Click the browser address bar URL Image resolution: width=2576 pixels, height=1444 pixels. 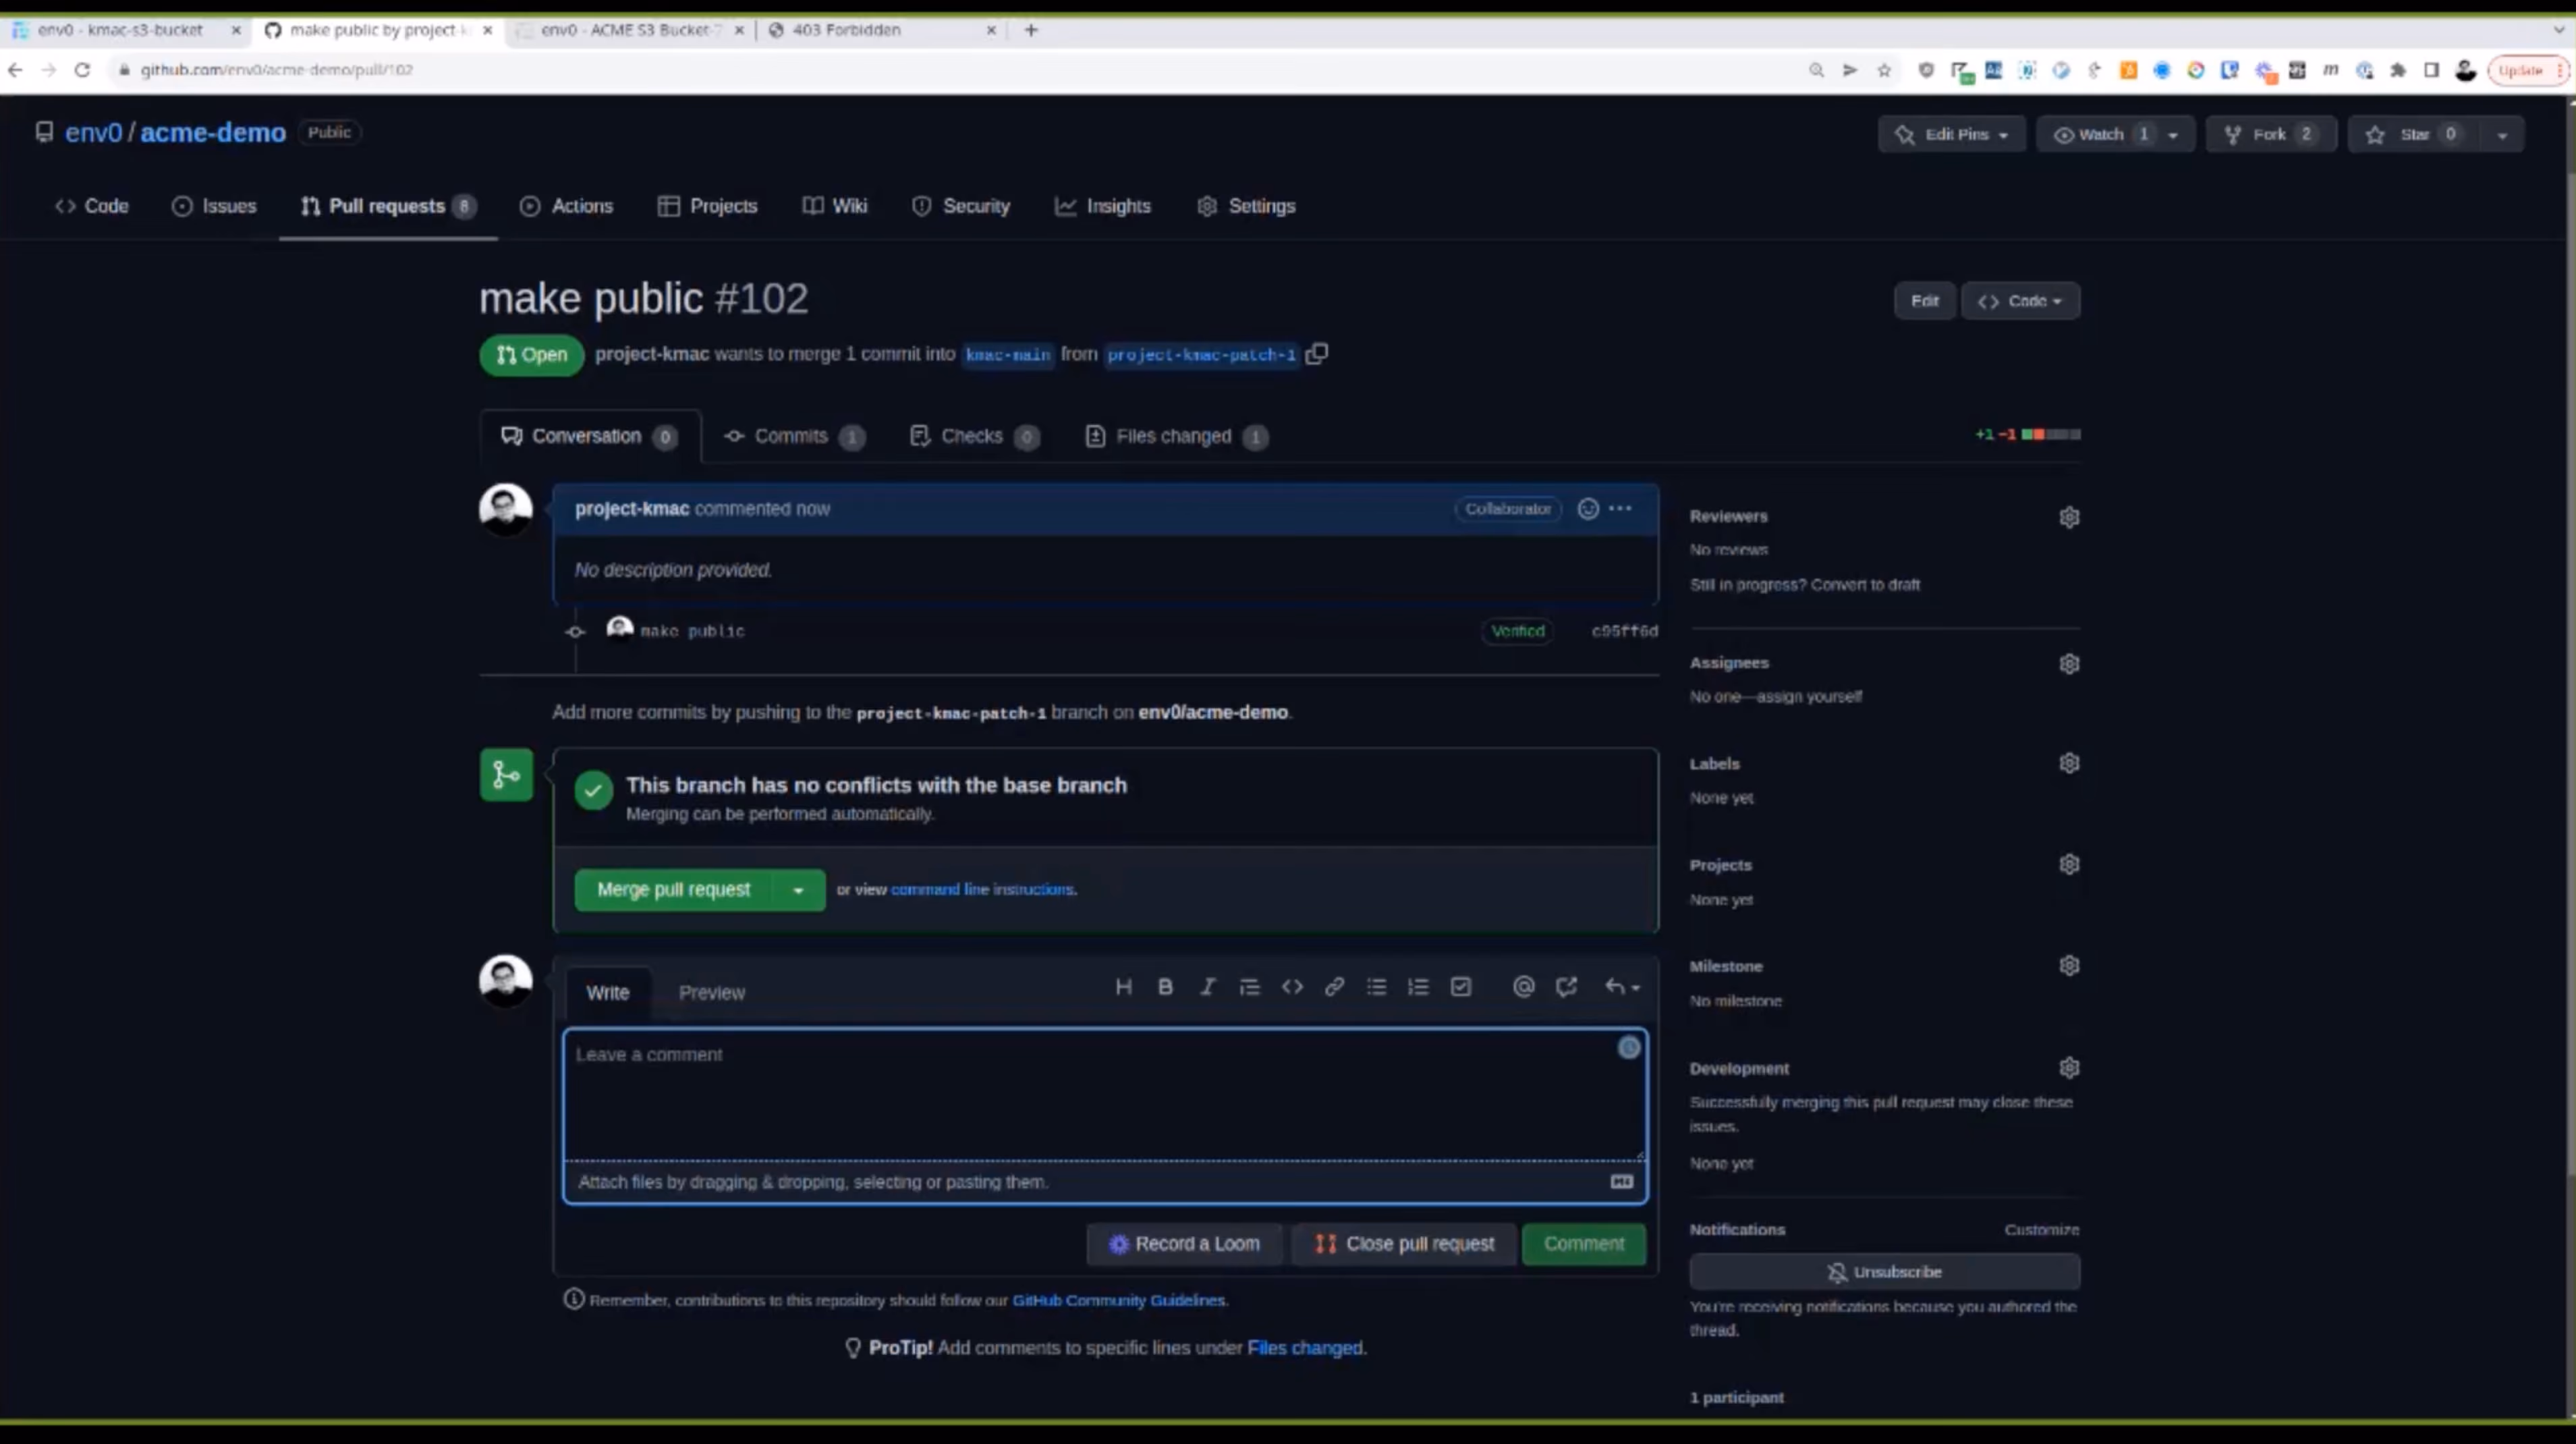pyautogui.click(x=276, y=70)
